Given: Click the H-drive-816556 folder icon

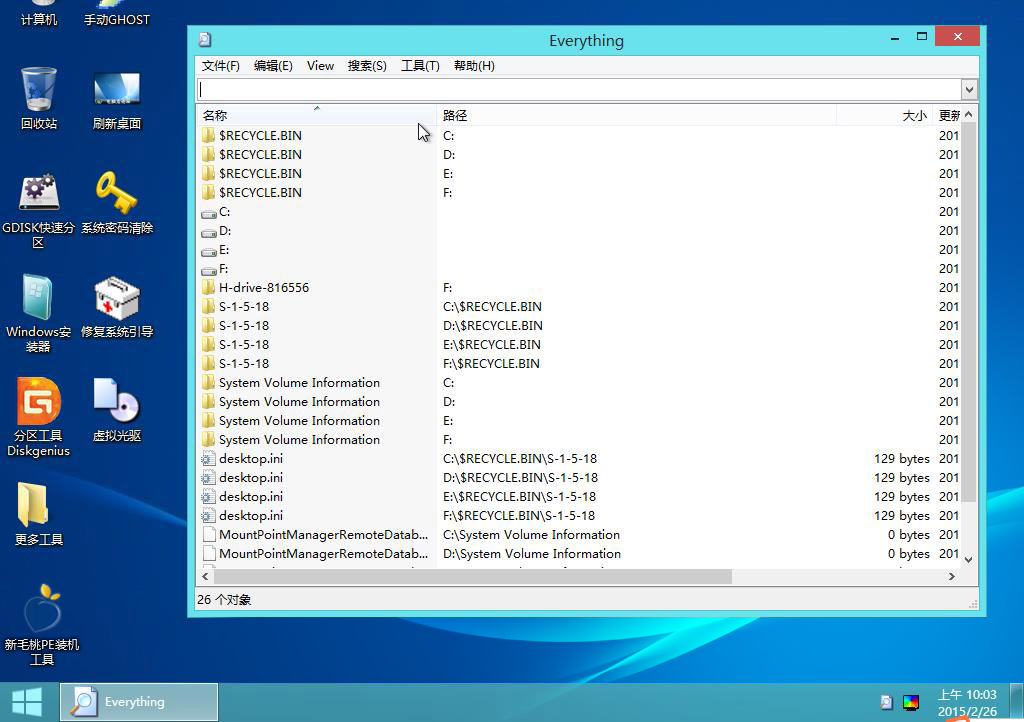Looking at the screenshot, I should coord(209,287).
